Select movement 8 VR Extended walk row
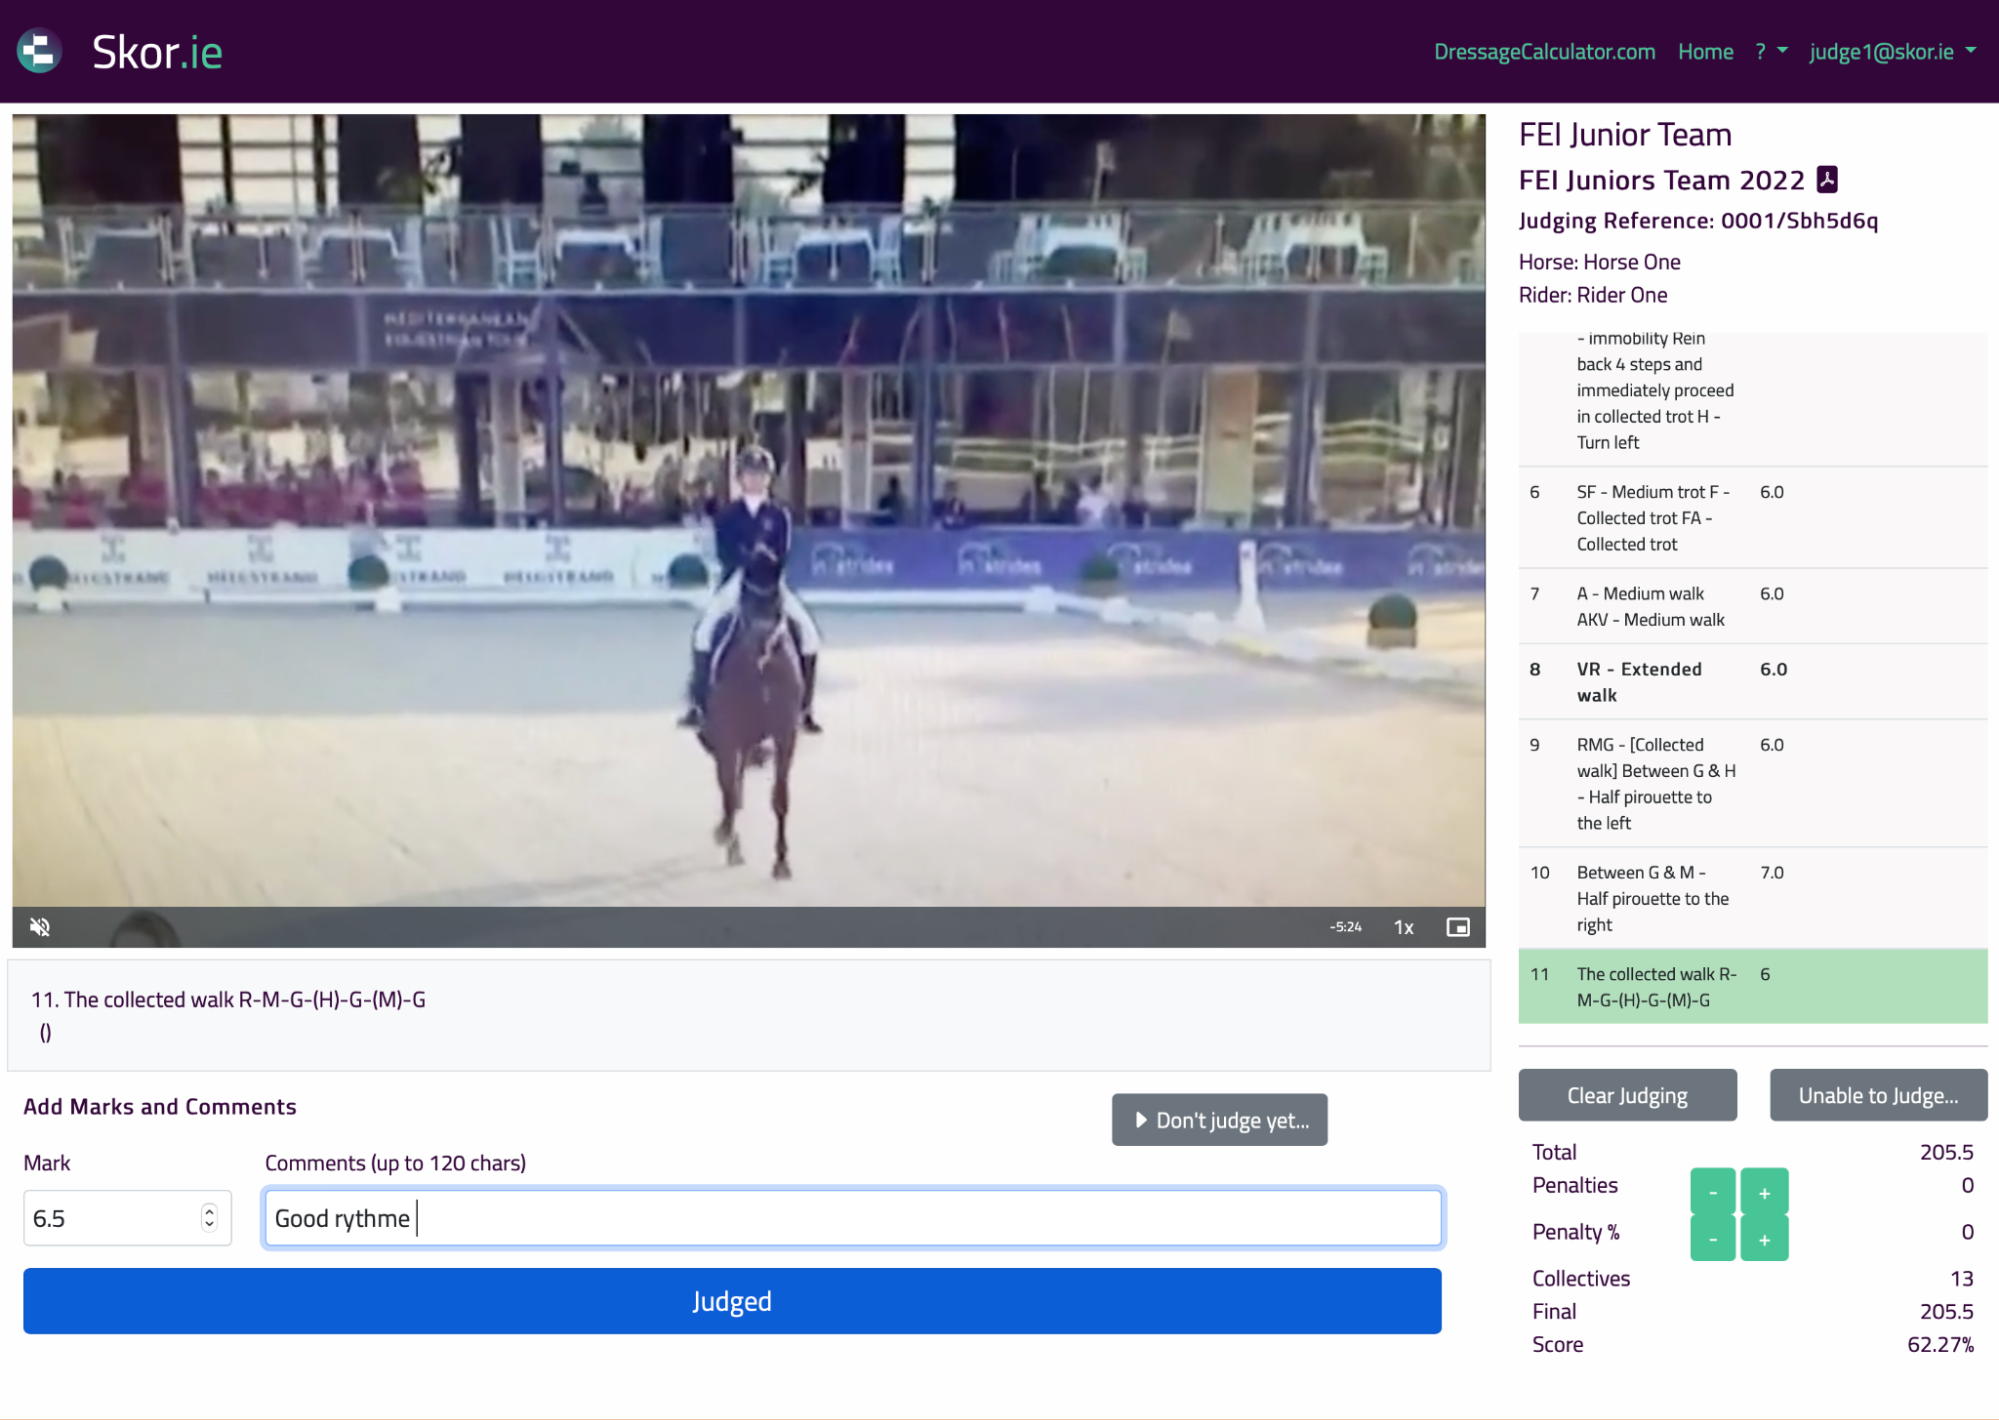The width and height of the screenshot is (1999, 1420). 1751,682
